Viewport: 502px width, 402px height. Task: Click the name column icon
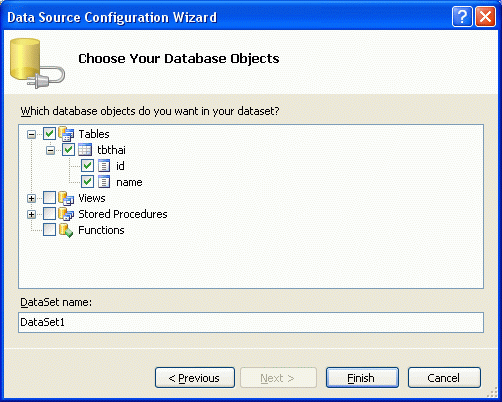(104, 182)
